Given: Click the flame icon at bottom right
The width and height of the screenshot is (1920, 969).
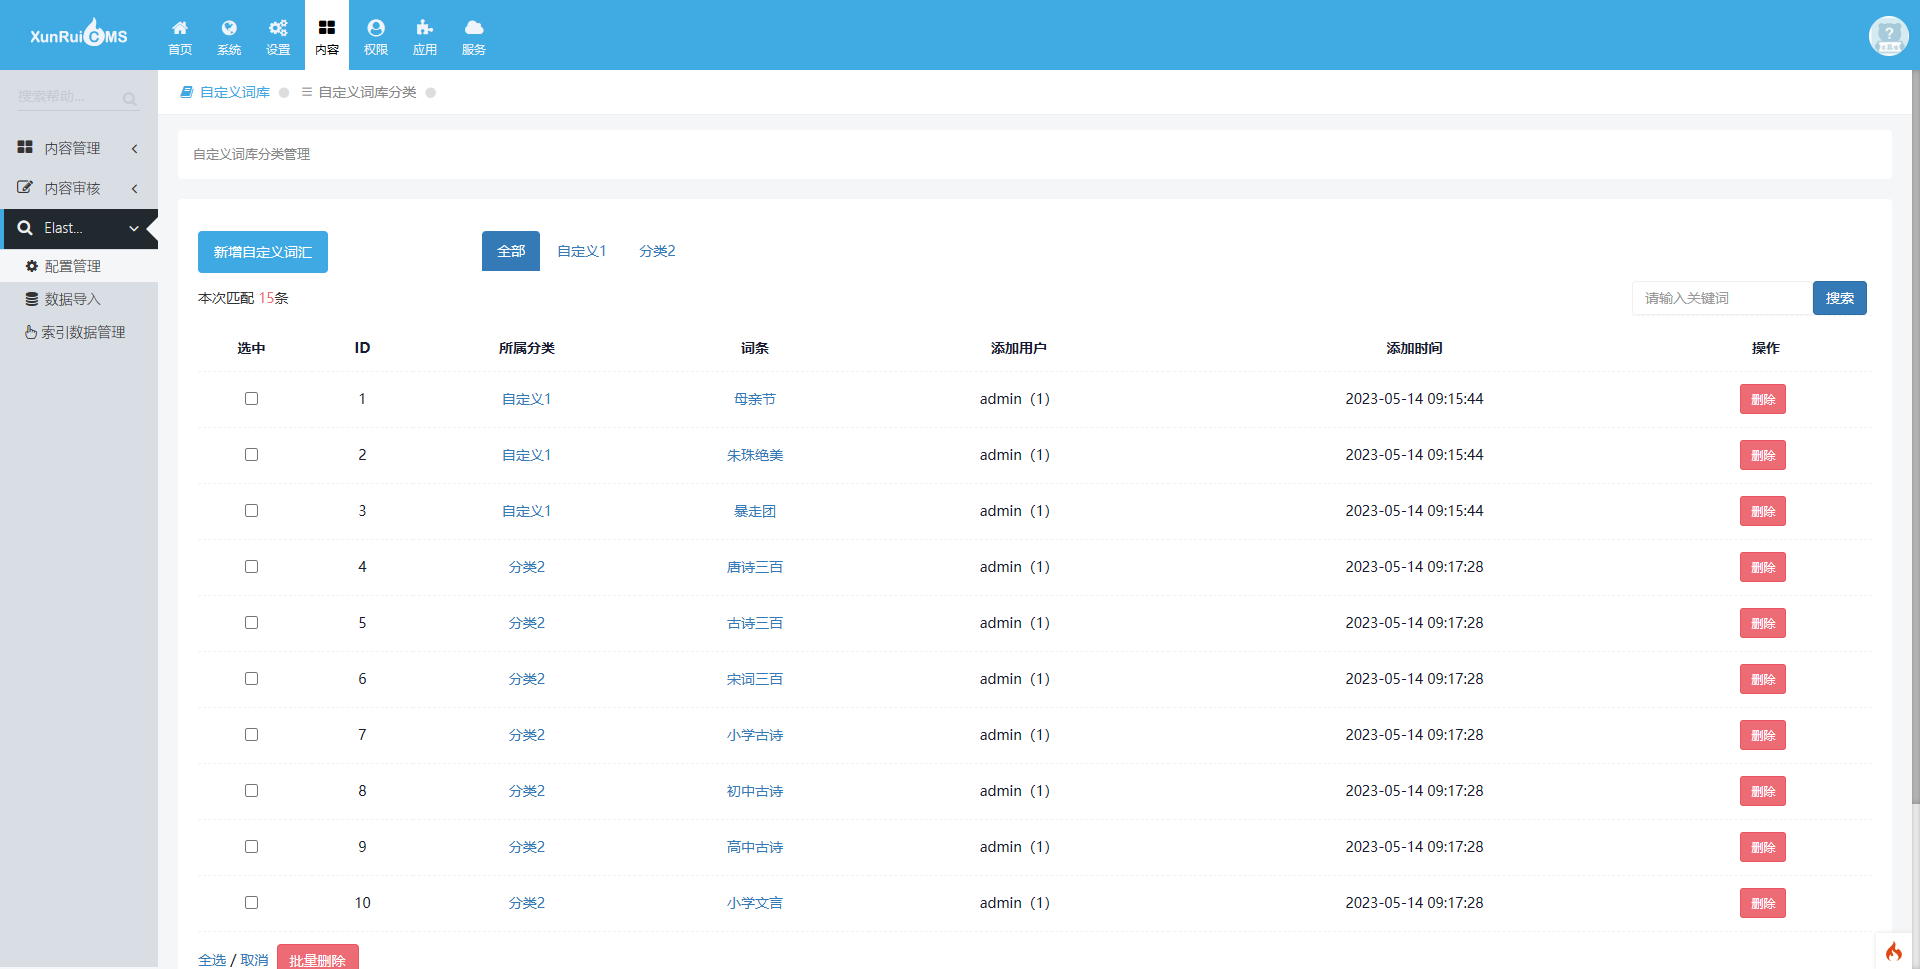Looking at the screenshot, I should pos(1893,951).
